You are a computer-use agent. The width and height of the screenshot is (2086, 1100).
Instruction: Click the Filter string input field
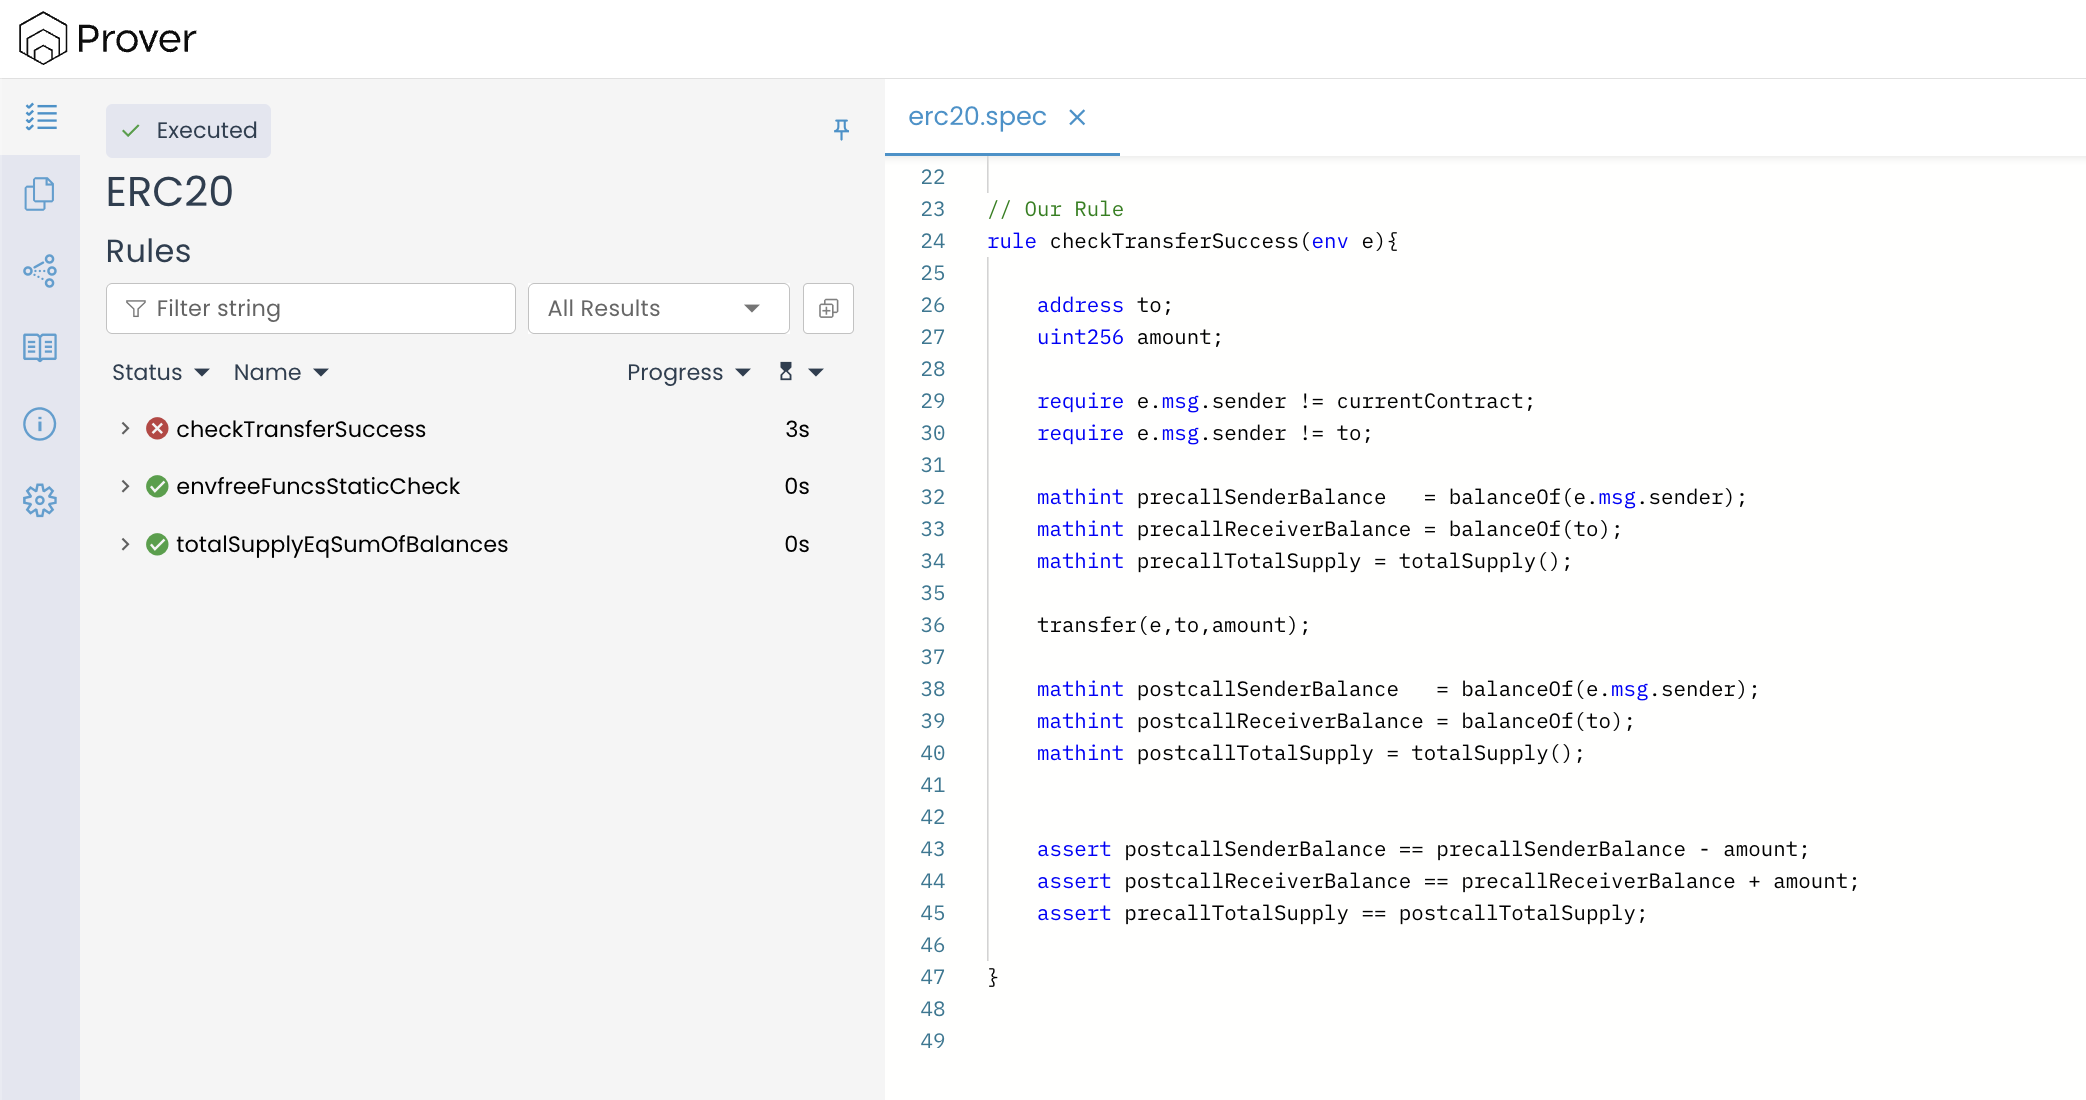[311, 309]
